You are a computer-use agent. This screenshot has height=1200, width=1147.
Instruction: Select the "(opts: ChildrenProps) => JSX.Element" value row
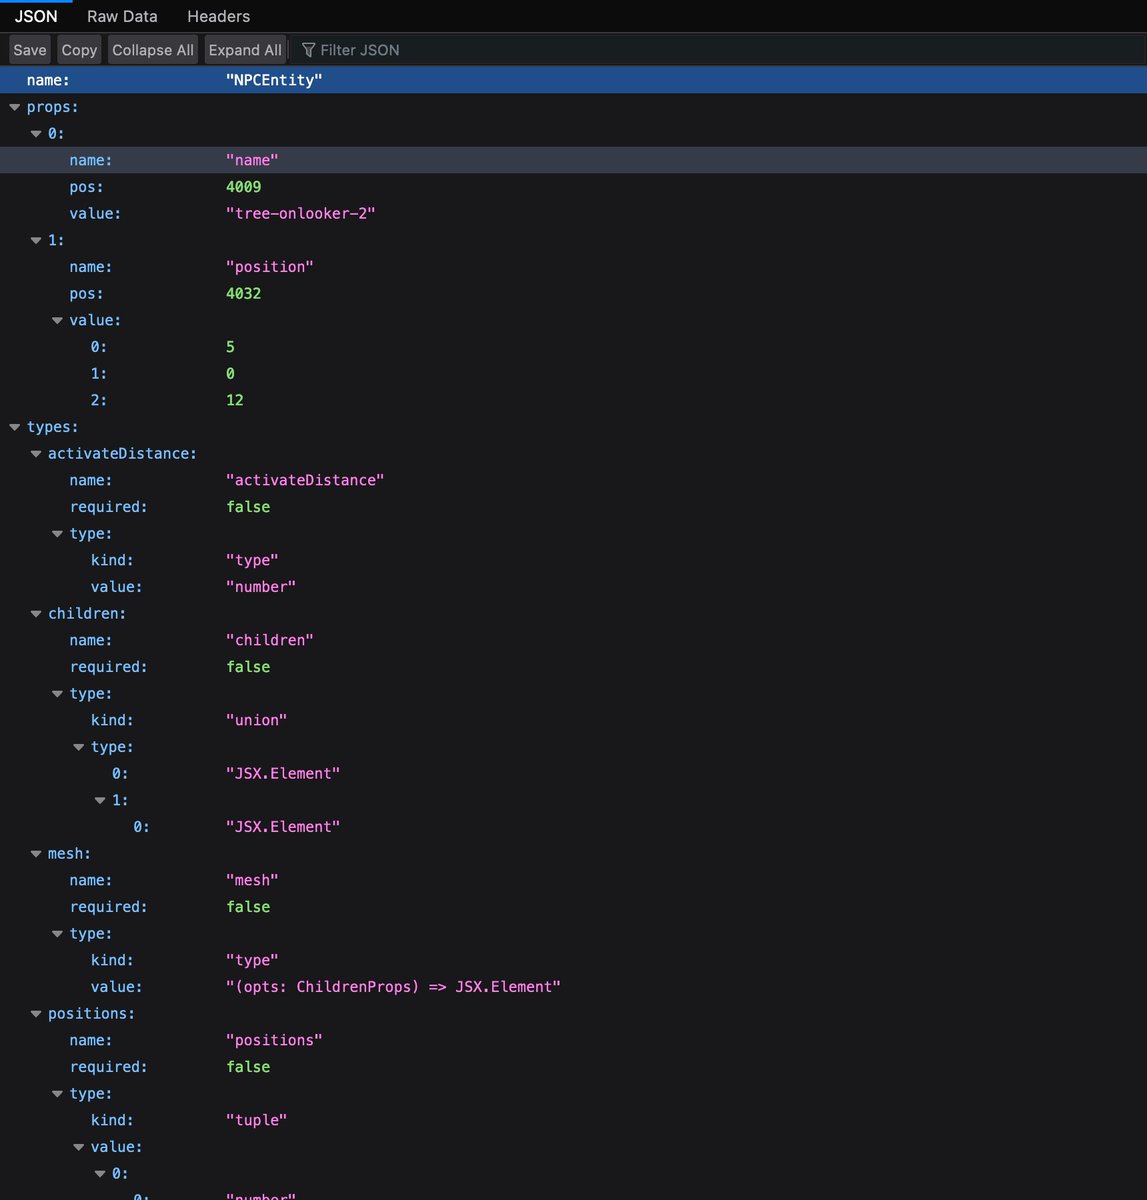[x=573, y=987]
